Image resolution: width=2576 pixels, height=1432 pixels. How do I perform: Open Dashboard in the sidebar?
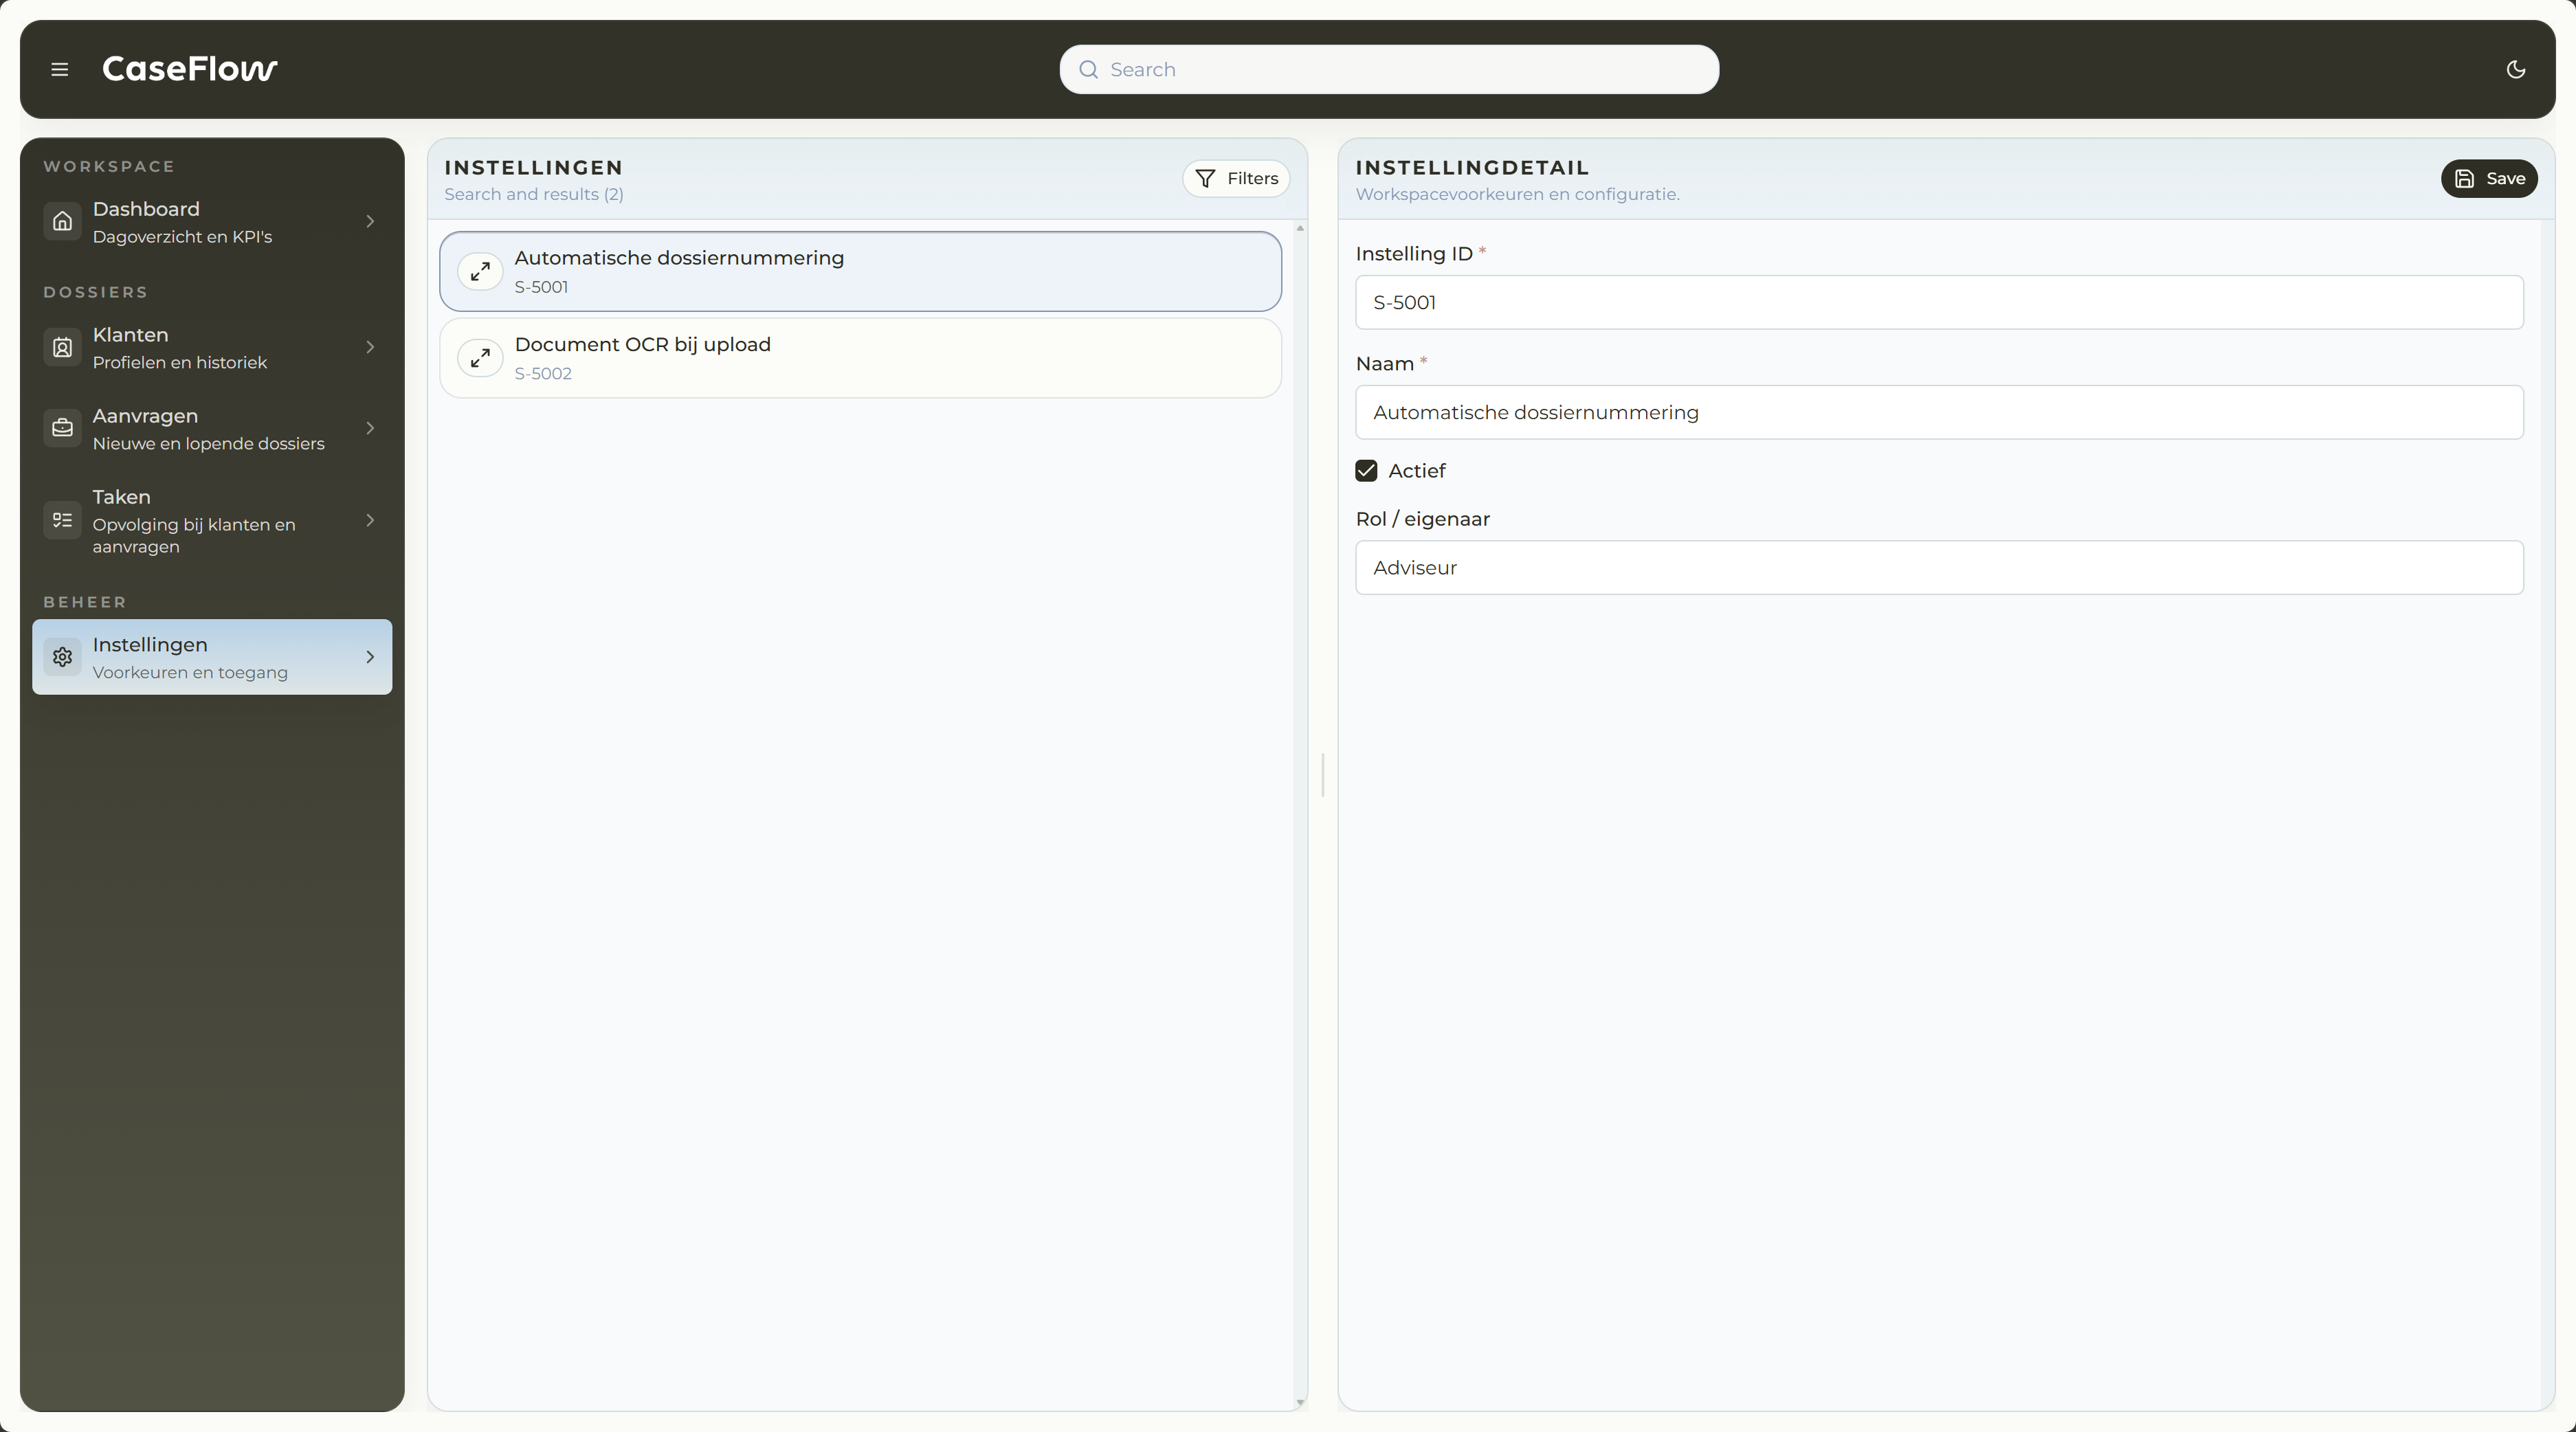click(212, 221)
